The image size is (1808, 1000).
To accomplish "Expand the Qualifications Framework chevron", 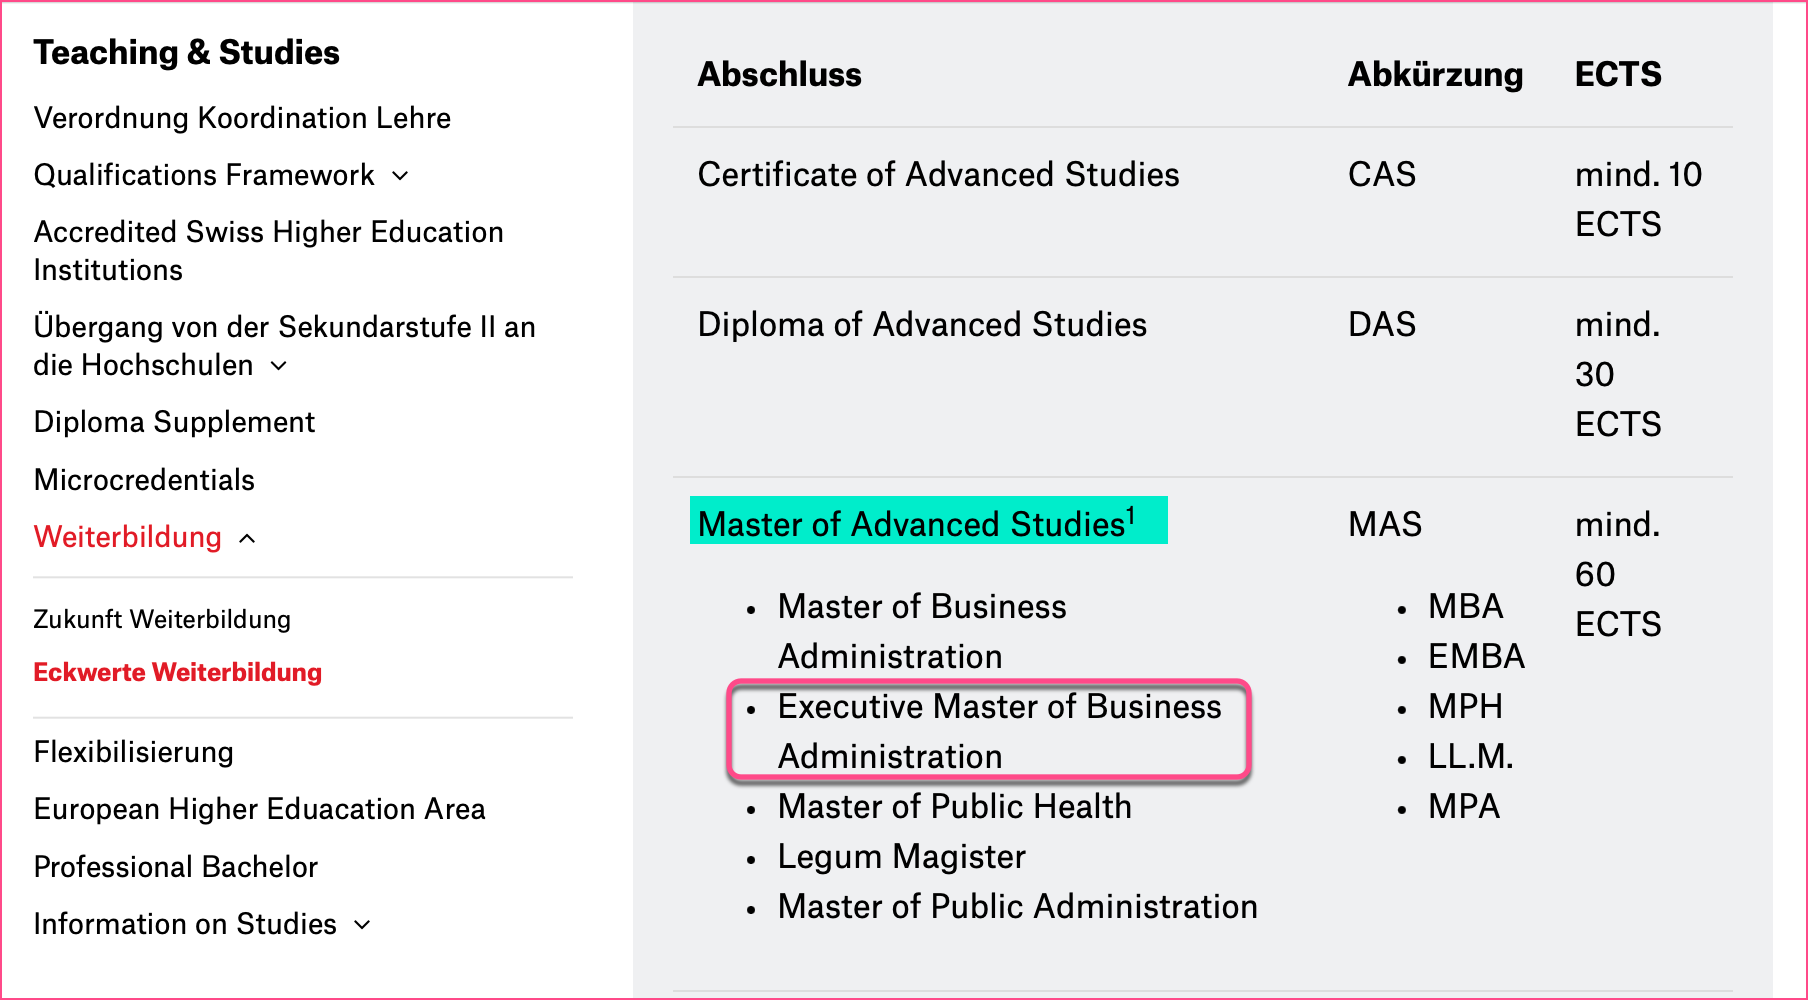I will coord(400,176).
